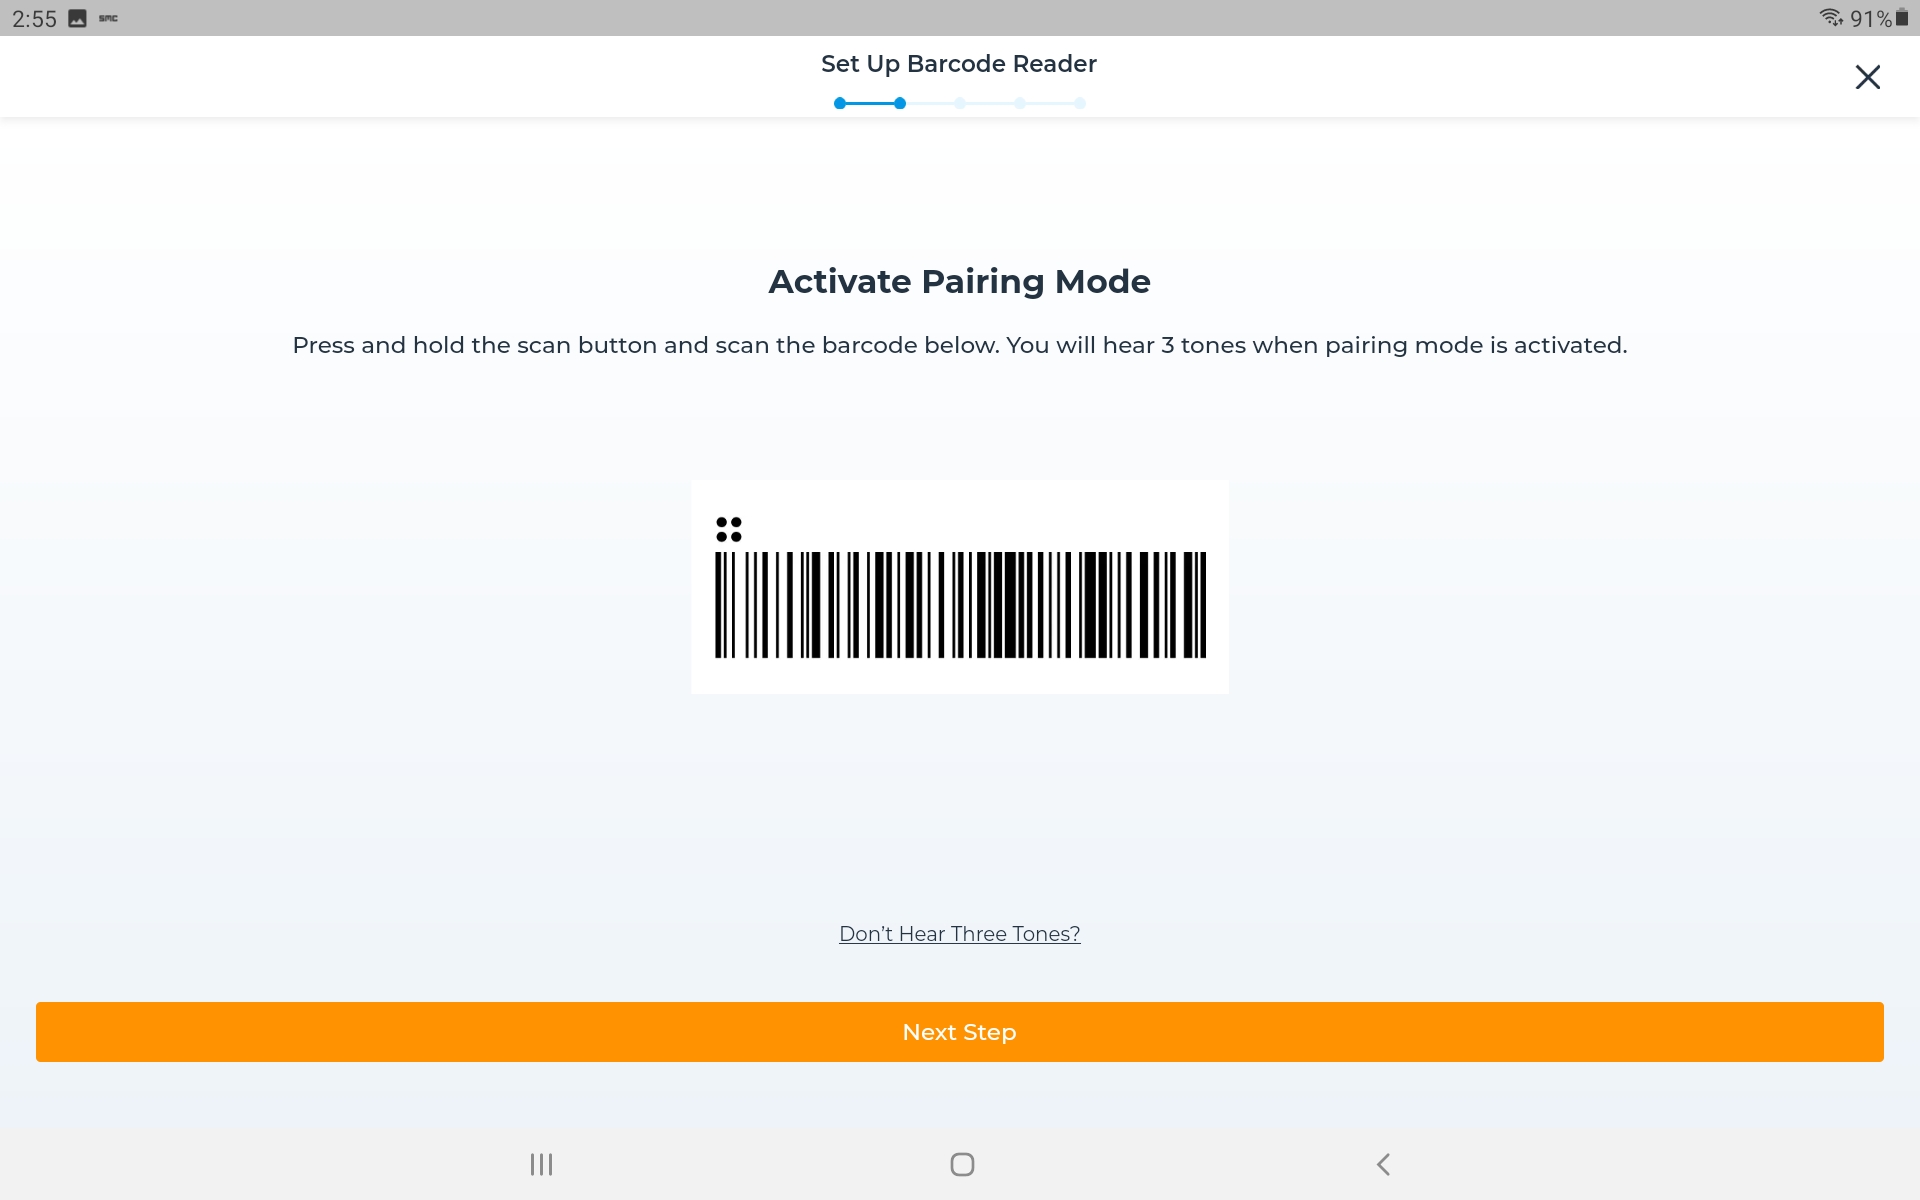Select the third progress step dot
1920x1200 pixels.
click(x=960, y=103)
